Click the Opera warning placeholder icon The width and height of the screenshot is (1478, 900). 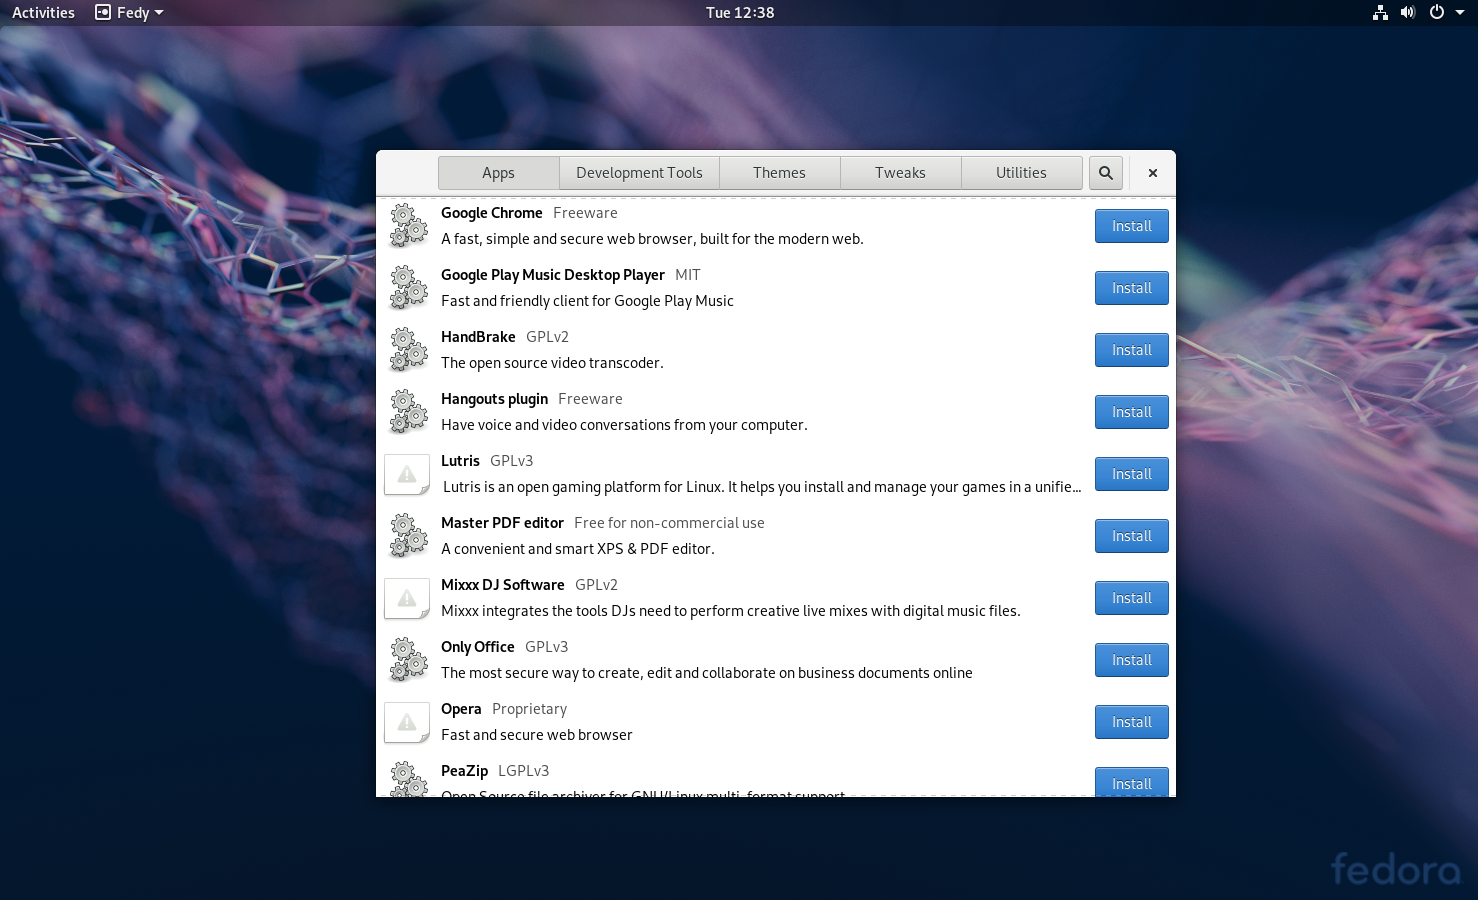(x=407, y=722)
